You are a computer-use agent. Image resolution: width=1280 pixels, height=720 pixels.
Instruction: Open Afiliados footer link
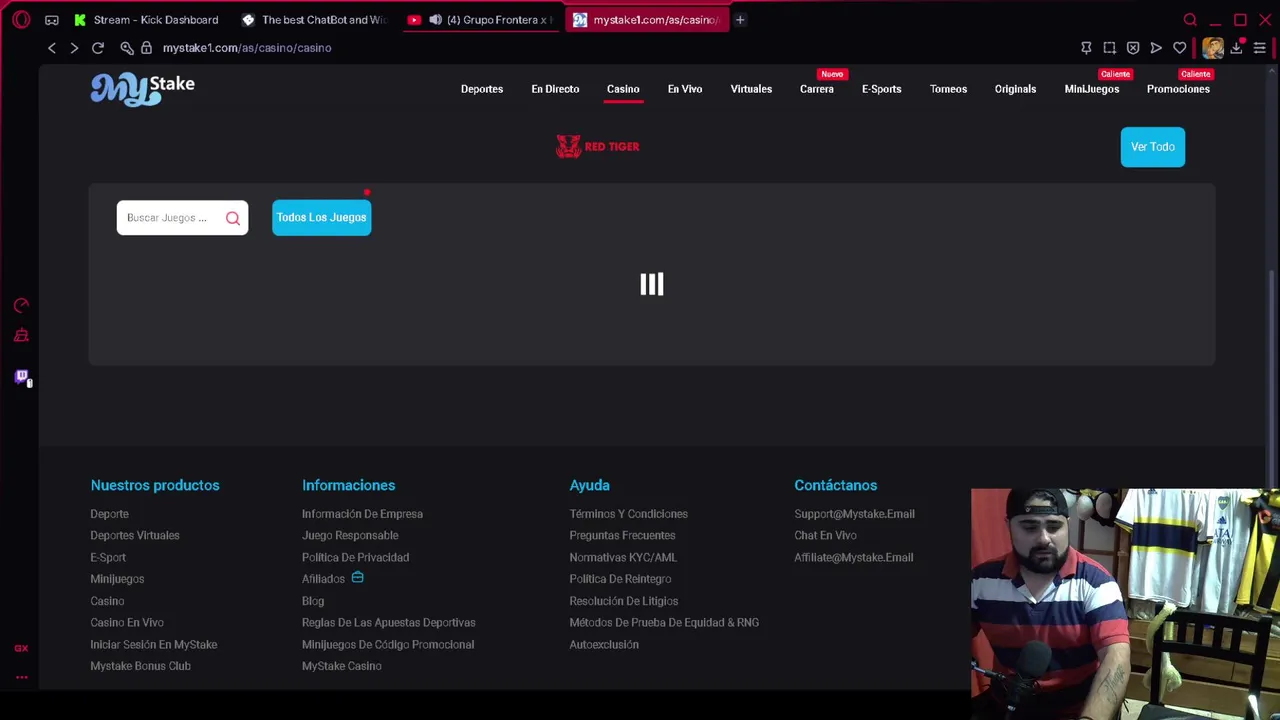coord(323,579)
